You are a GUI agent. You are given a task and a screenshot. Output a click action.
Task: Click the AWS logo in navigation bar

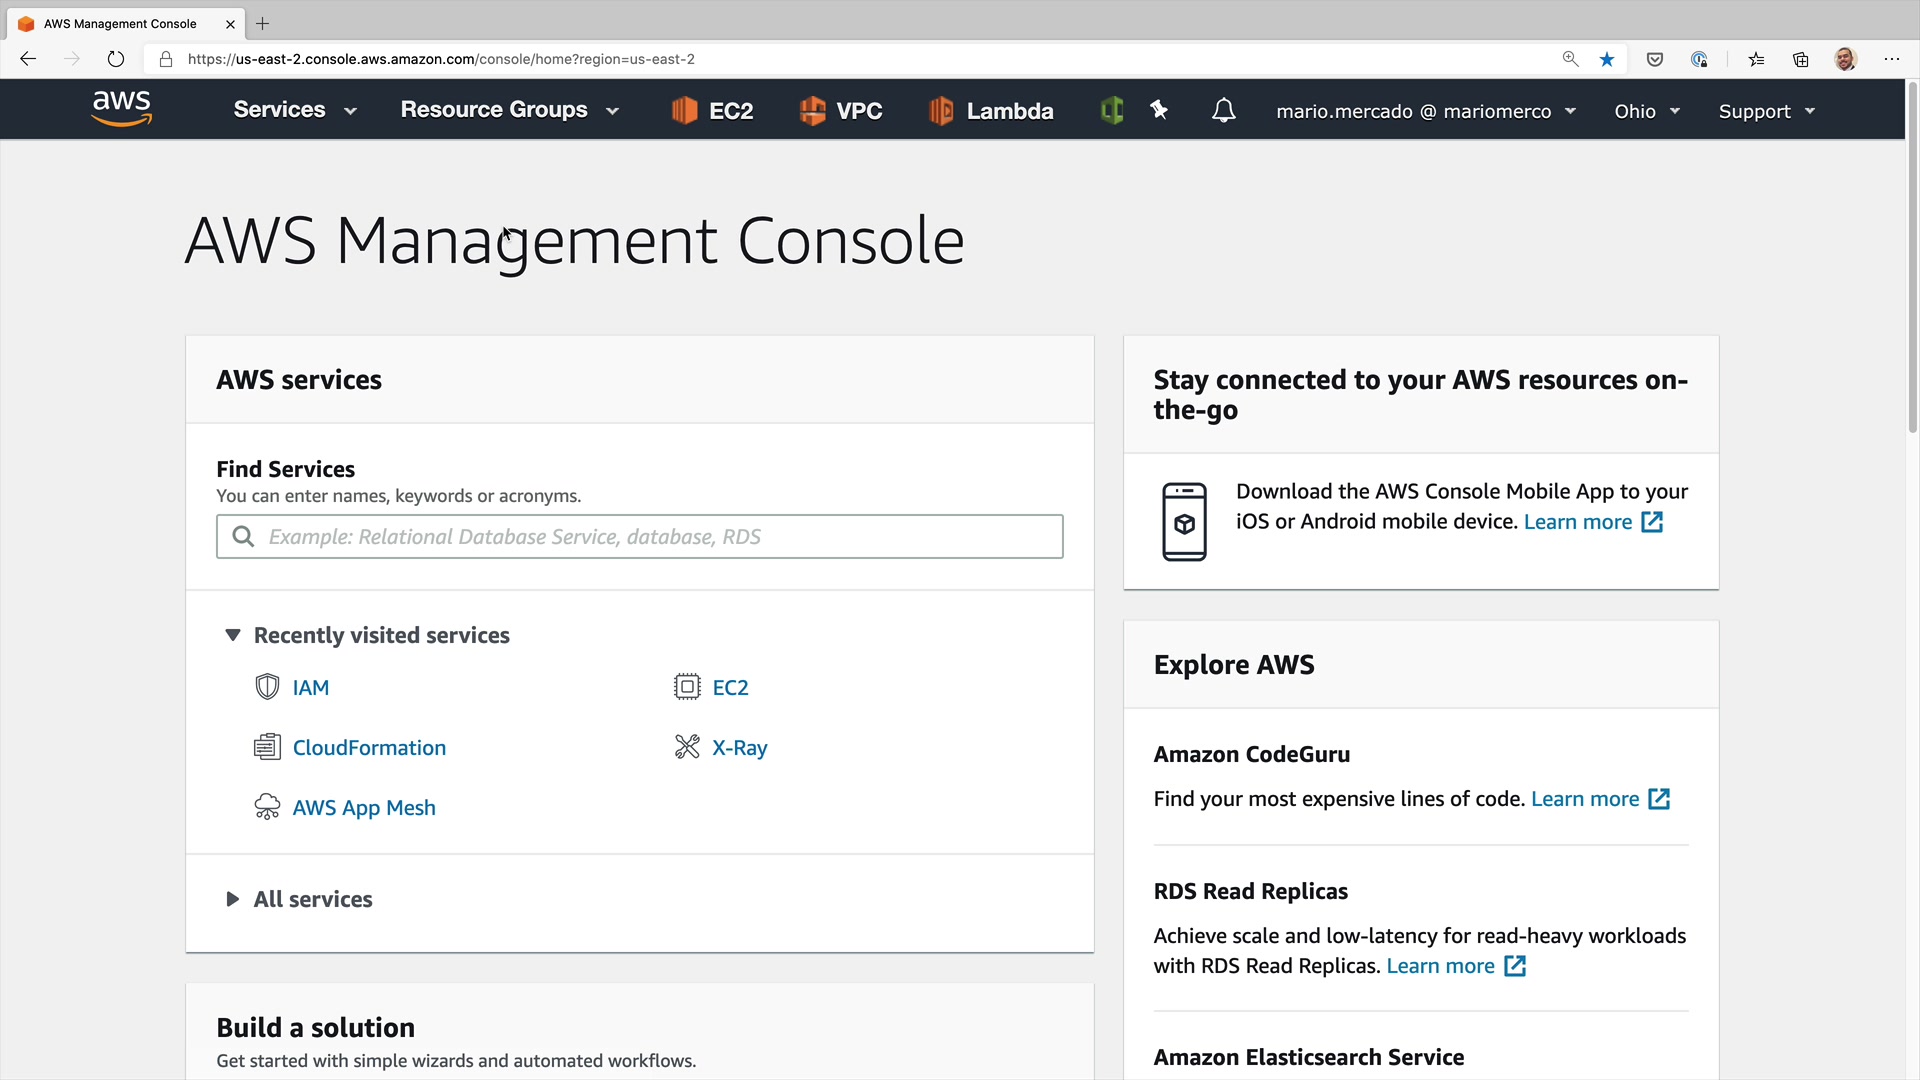[121, 109]
